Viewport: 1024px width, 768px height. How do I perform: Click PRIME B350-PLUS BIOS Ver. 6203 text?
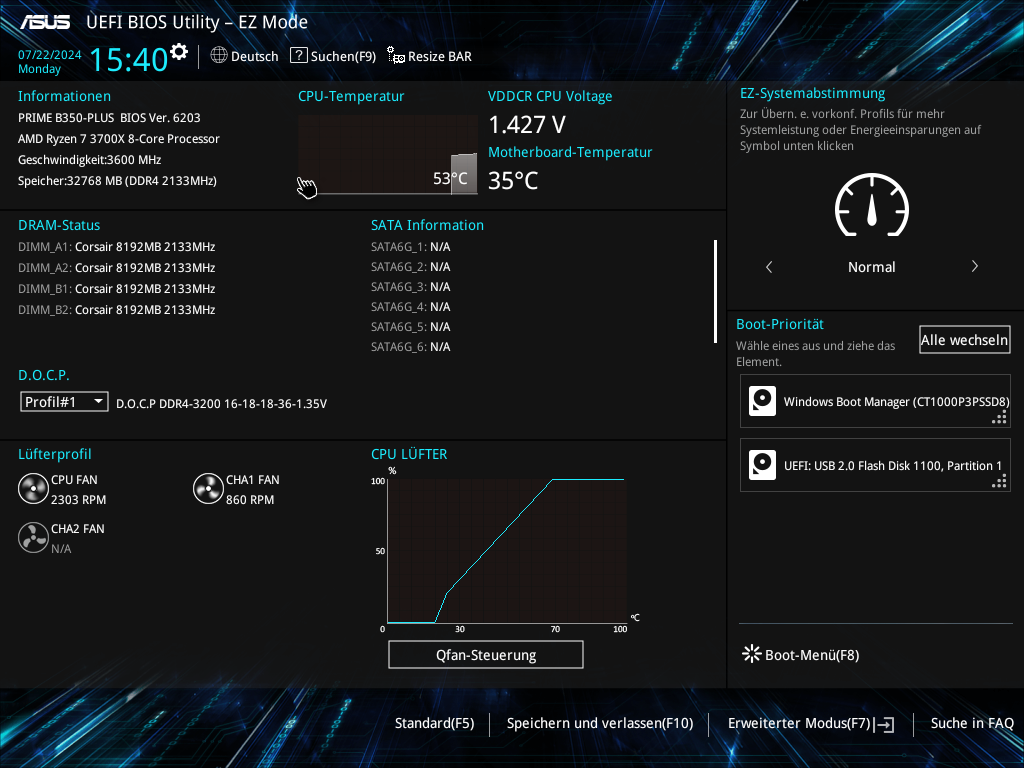click(109, 118)
